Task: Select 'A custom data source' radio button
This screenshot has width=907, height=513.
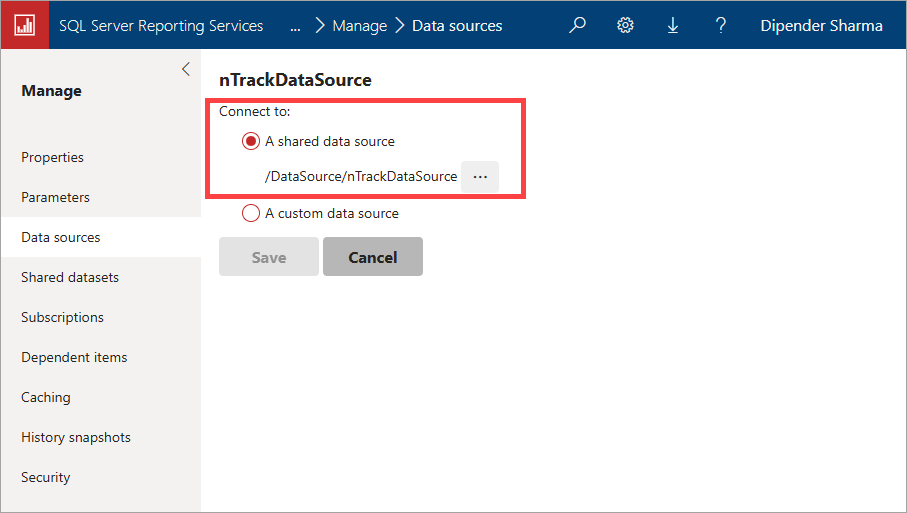Action: [x=250, y=213]
